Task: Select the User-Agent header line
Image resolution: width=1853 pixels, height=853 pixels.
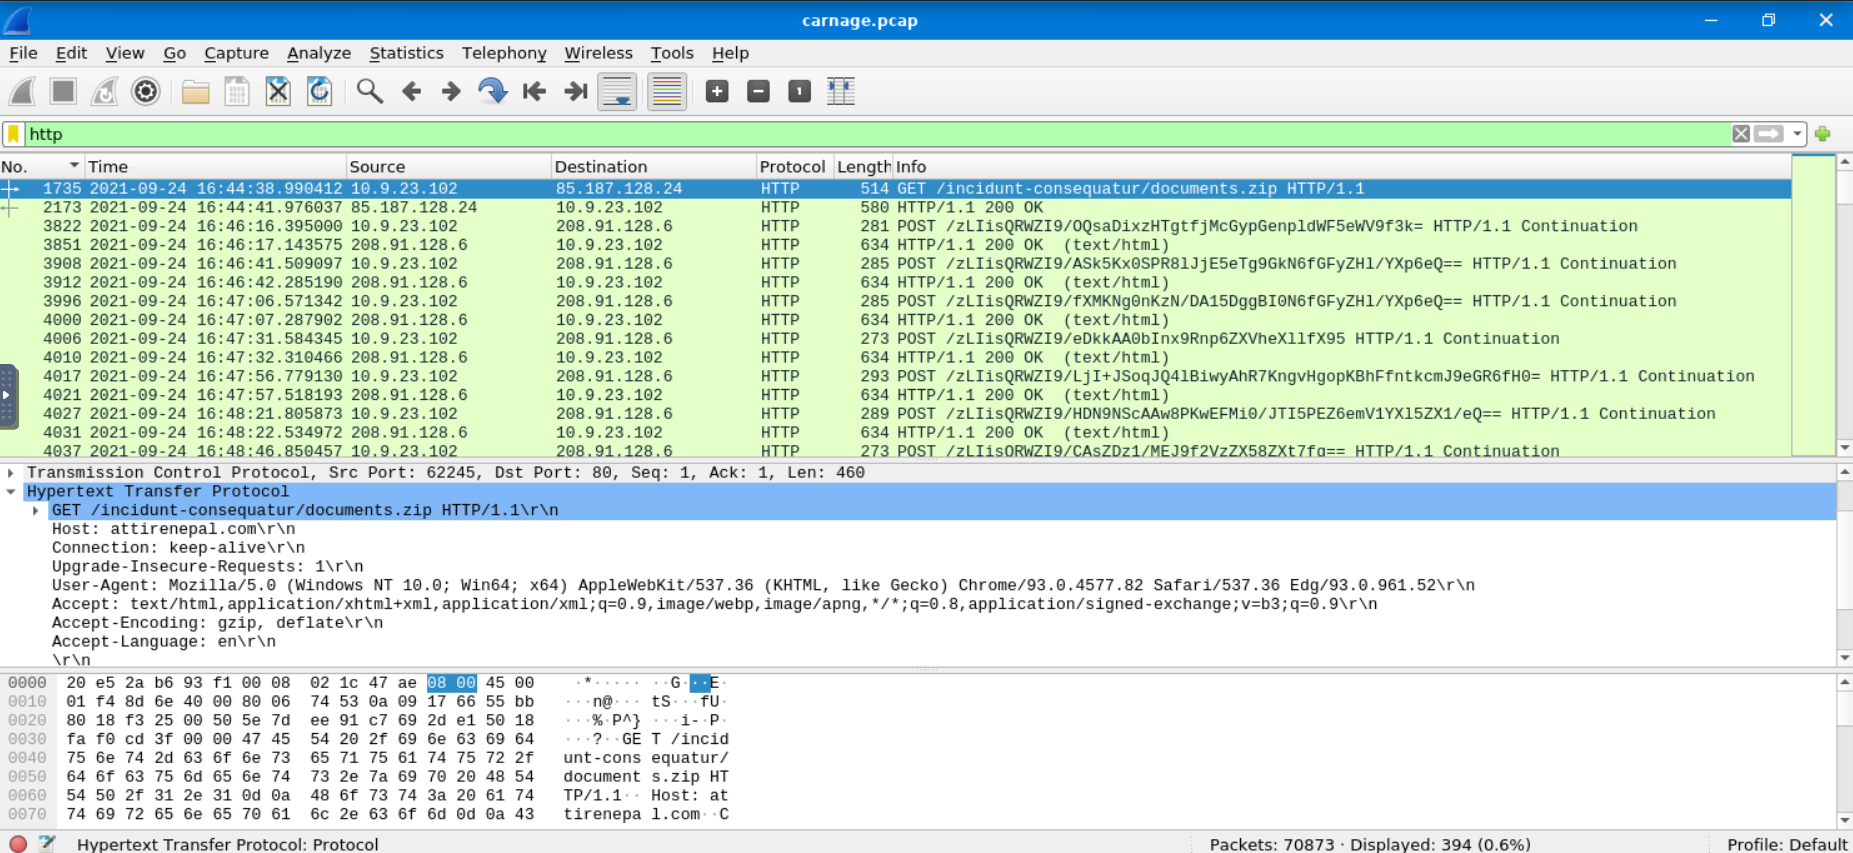Action: pos(763,586)
